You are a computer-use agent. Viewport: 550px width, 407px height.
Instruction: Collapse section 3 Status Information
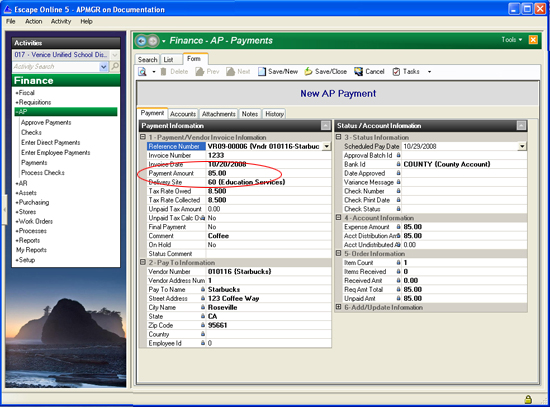click(338, 137)
